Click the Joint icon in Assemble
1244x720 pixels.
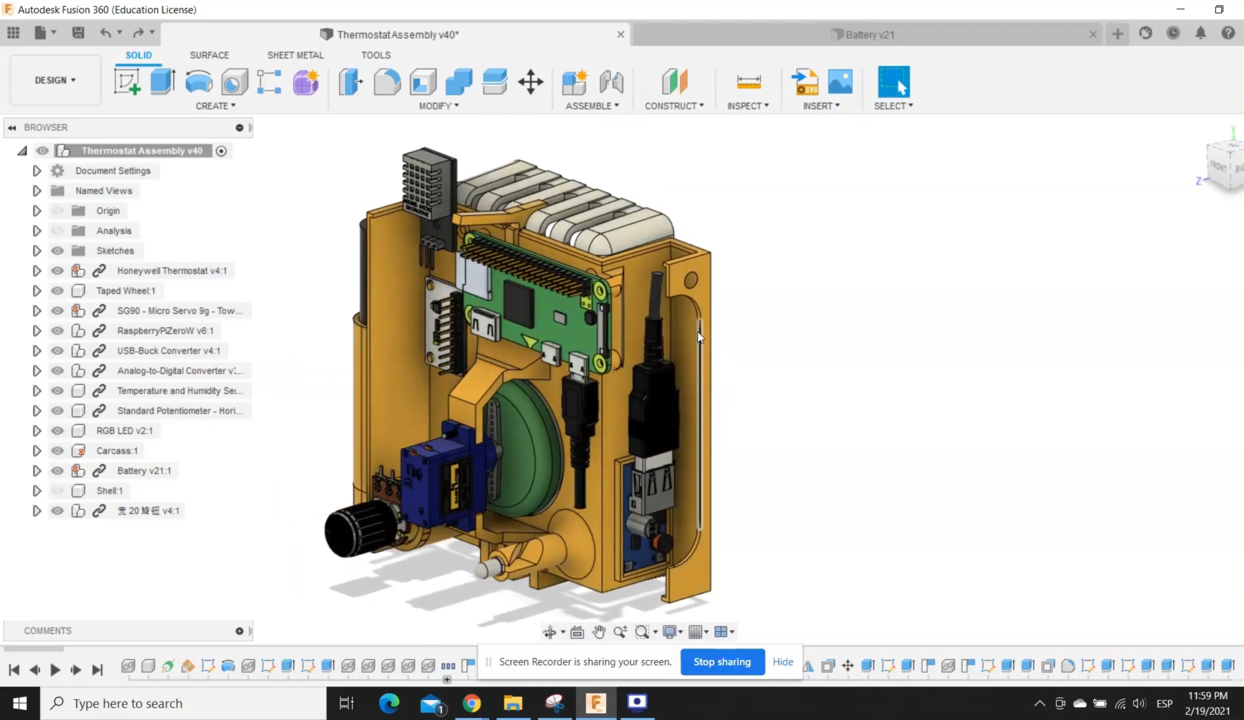pos(611,82)
